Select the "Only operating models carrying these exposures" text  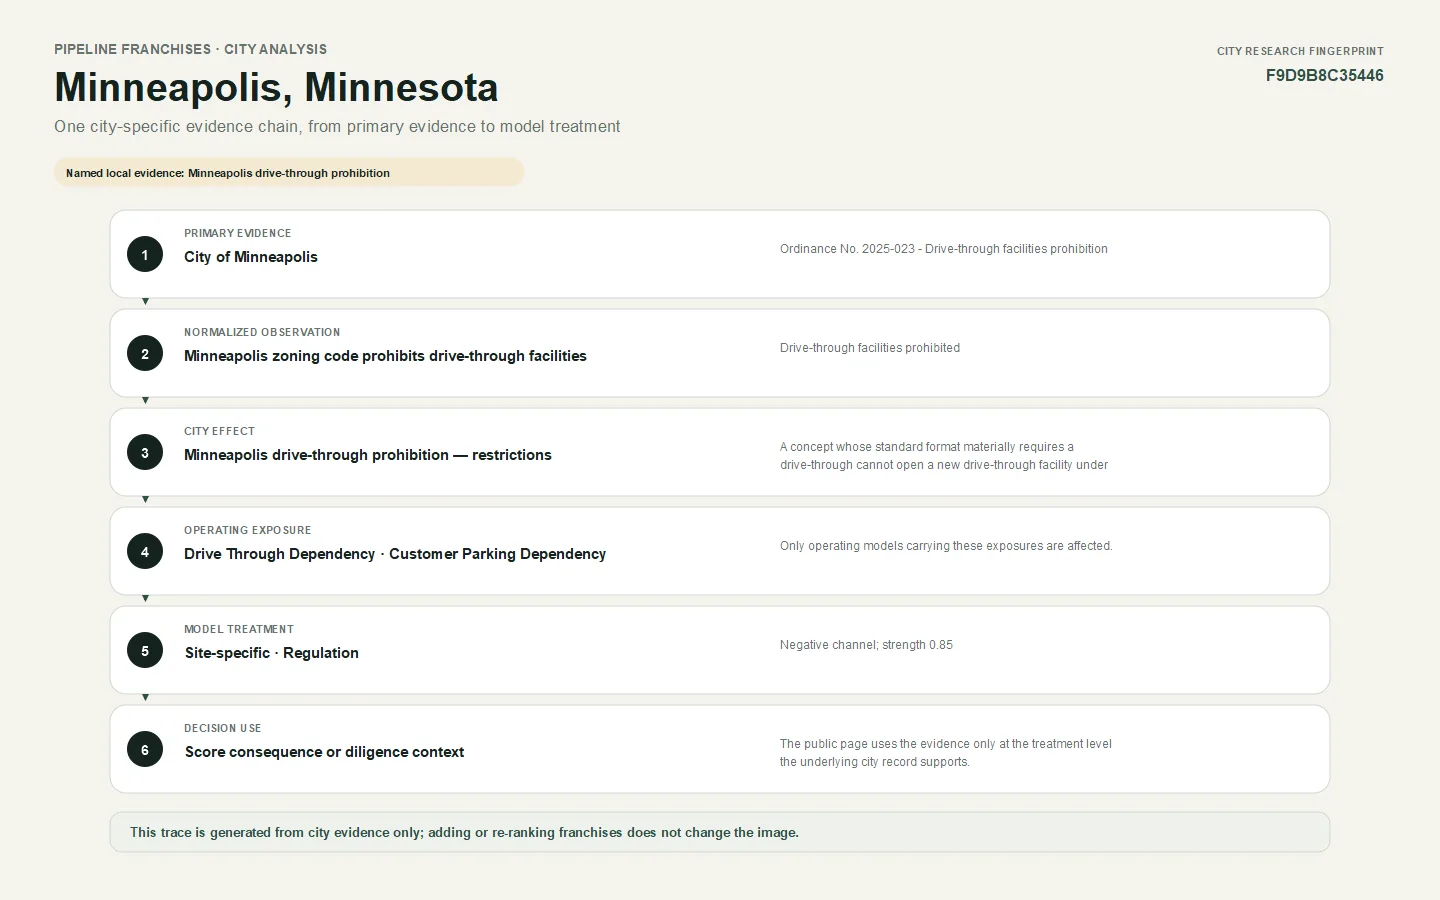click(946, 546)
